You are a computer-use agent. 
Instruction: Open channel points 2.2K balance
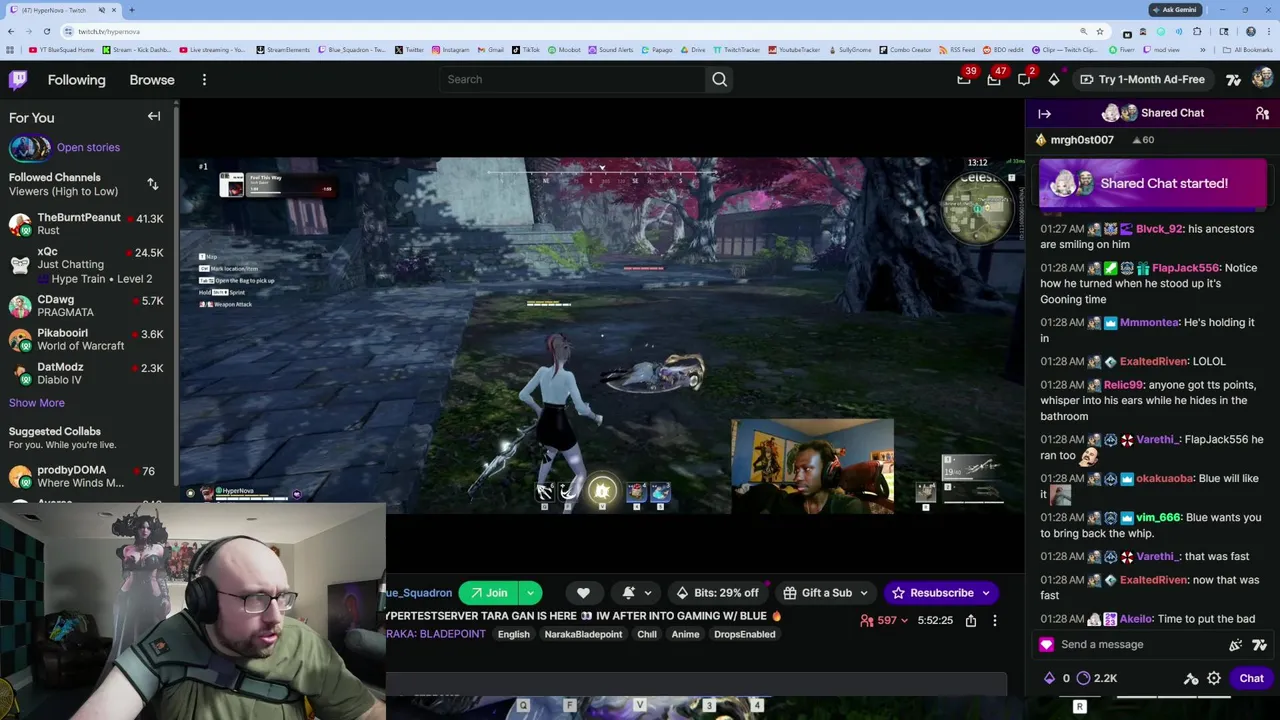click(x=1097, y=679)
